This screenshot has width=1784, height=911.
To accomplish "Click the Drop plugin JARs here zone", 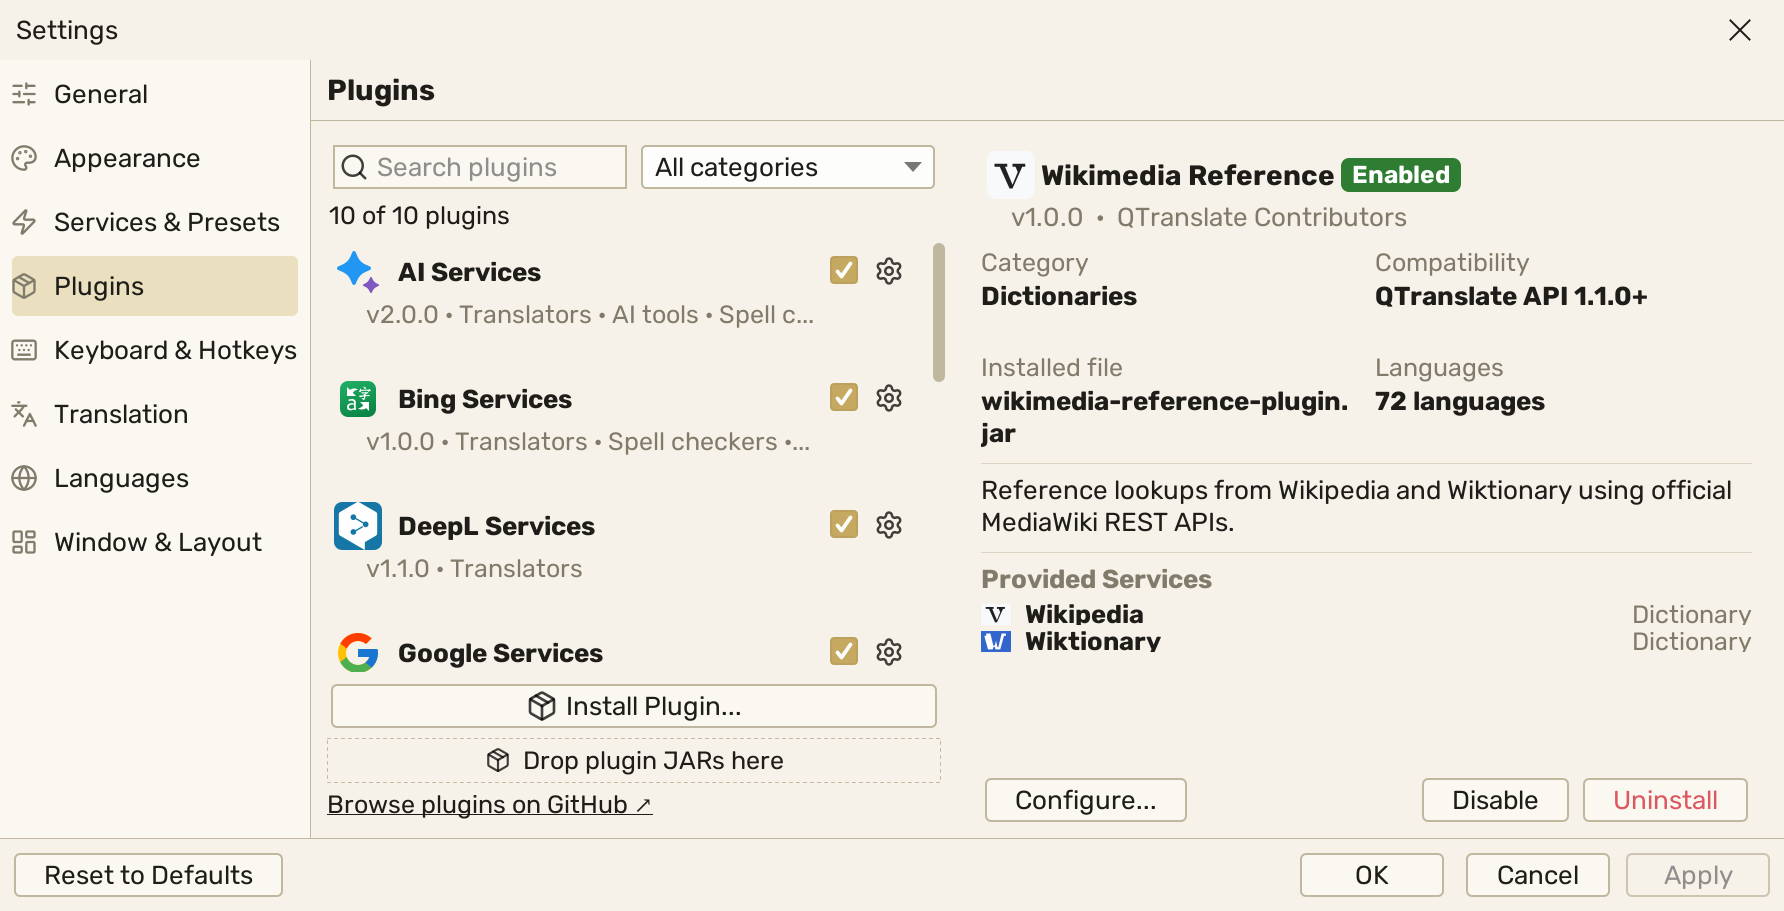I will 634,760.
